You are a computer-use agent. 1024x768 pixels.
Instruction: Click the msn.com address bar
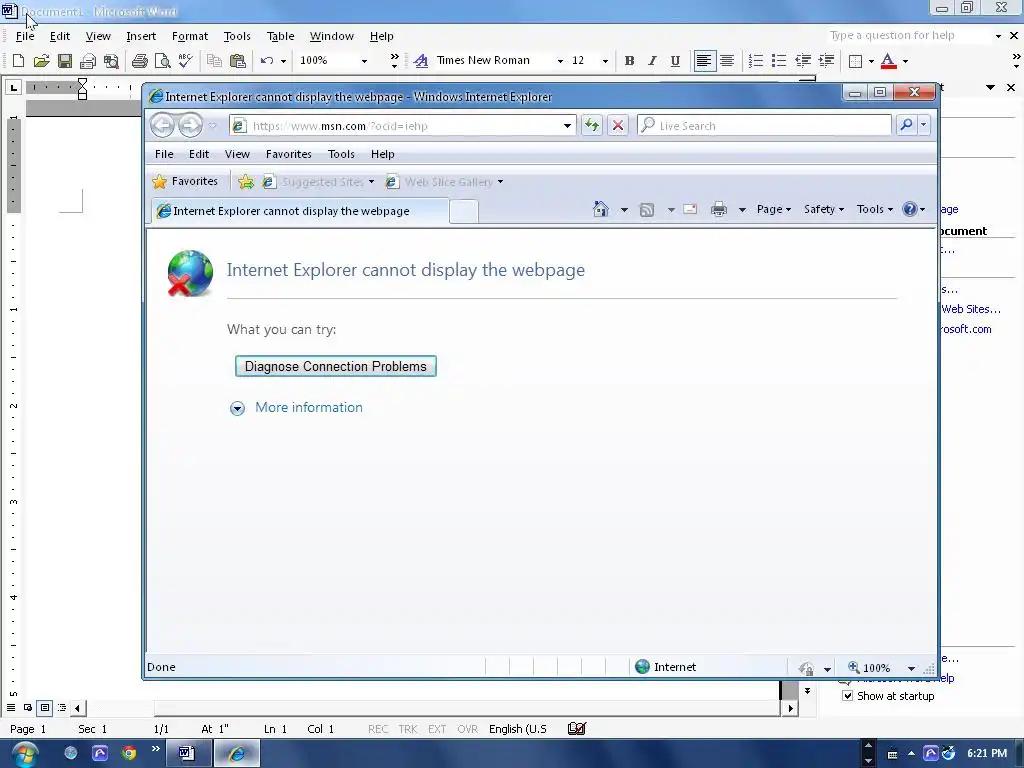click(x=395, y=125)
